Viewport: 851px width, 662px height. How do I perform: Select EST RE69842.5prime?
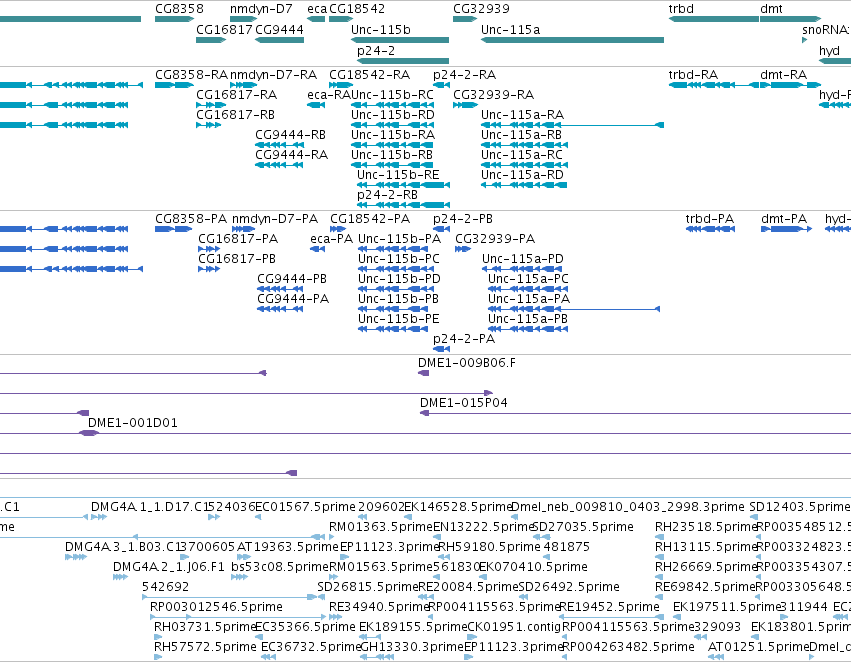click(659, 597)
